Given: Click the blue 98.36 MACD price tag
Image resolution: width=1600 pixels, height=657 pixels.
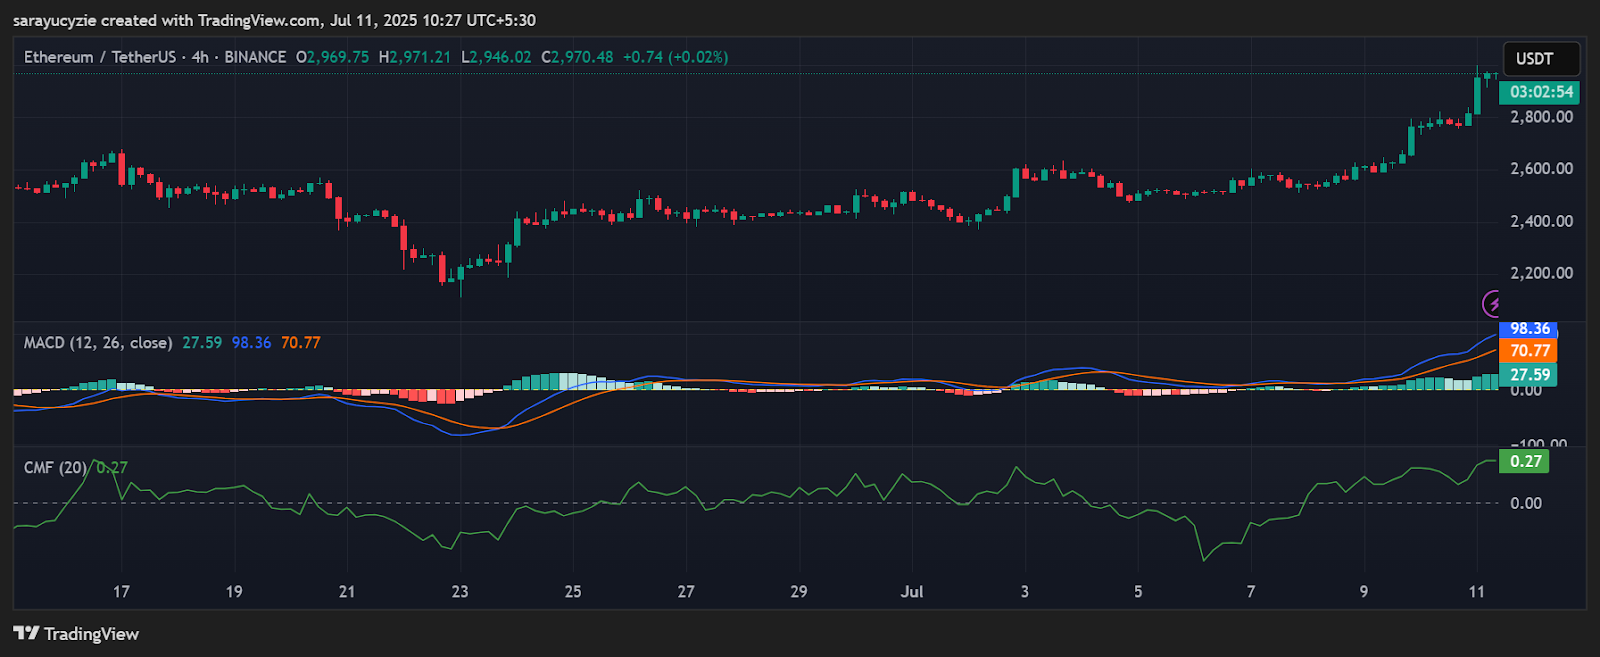Looking at the screenshot, I should [x=1529, y=329].
